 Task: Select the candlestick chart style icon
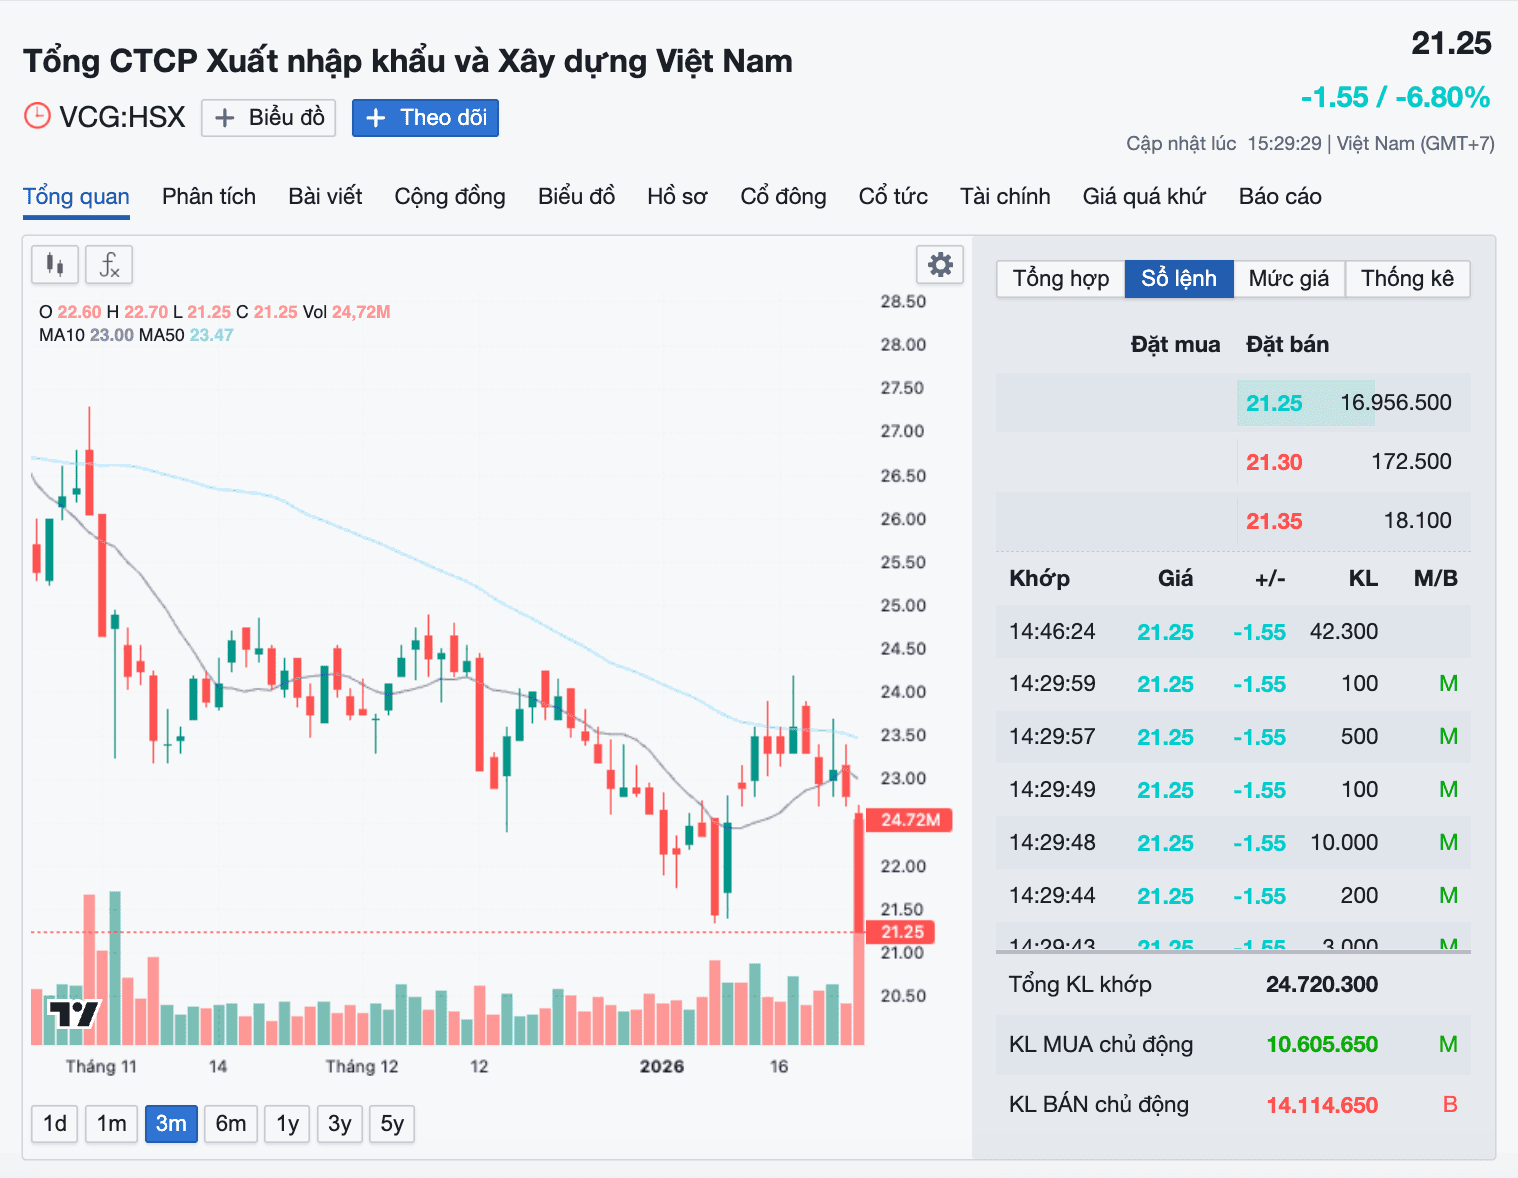click(54, 264)
